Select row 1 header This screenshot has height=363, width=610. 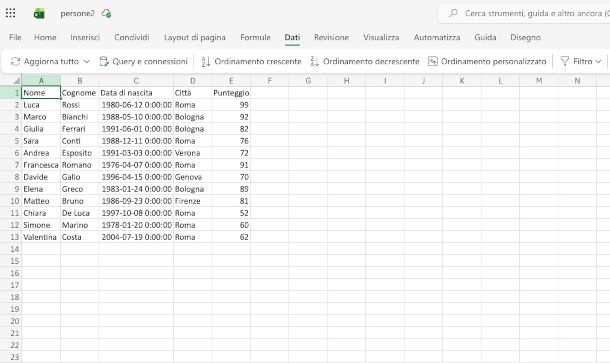11,93
